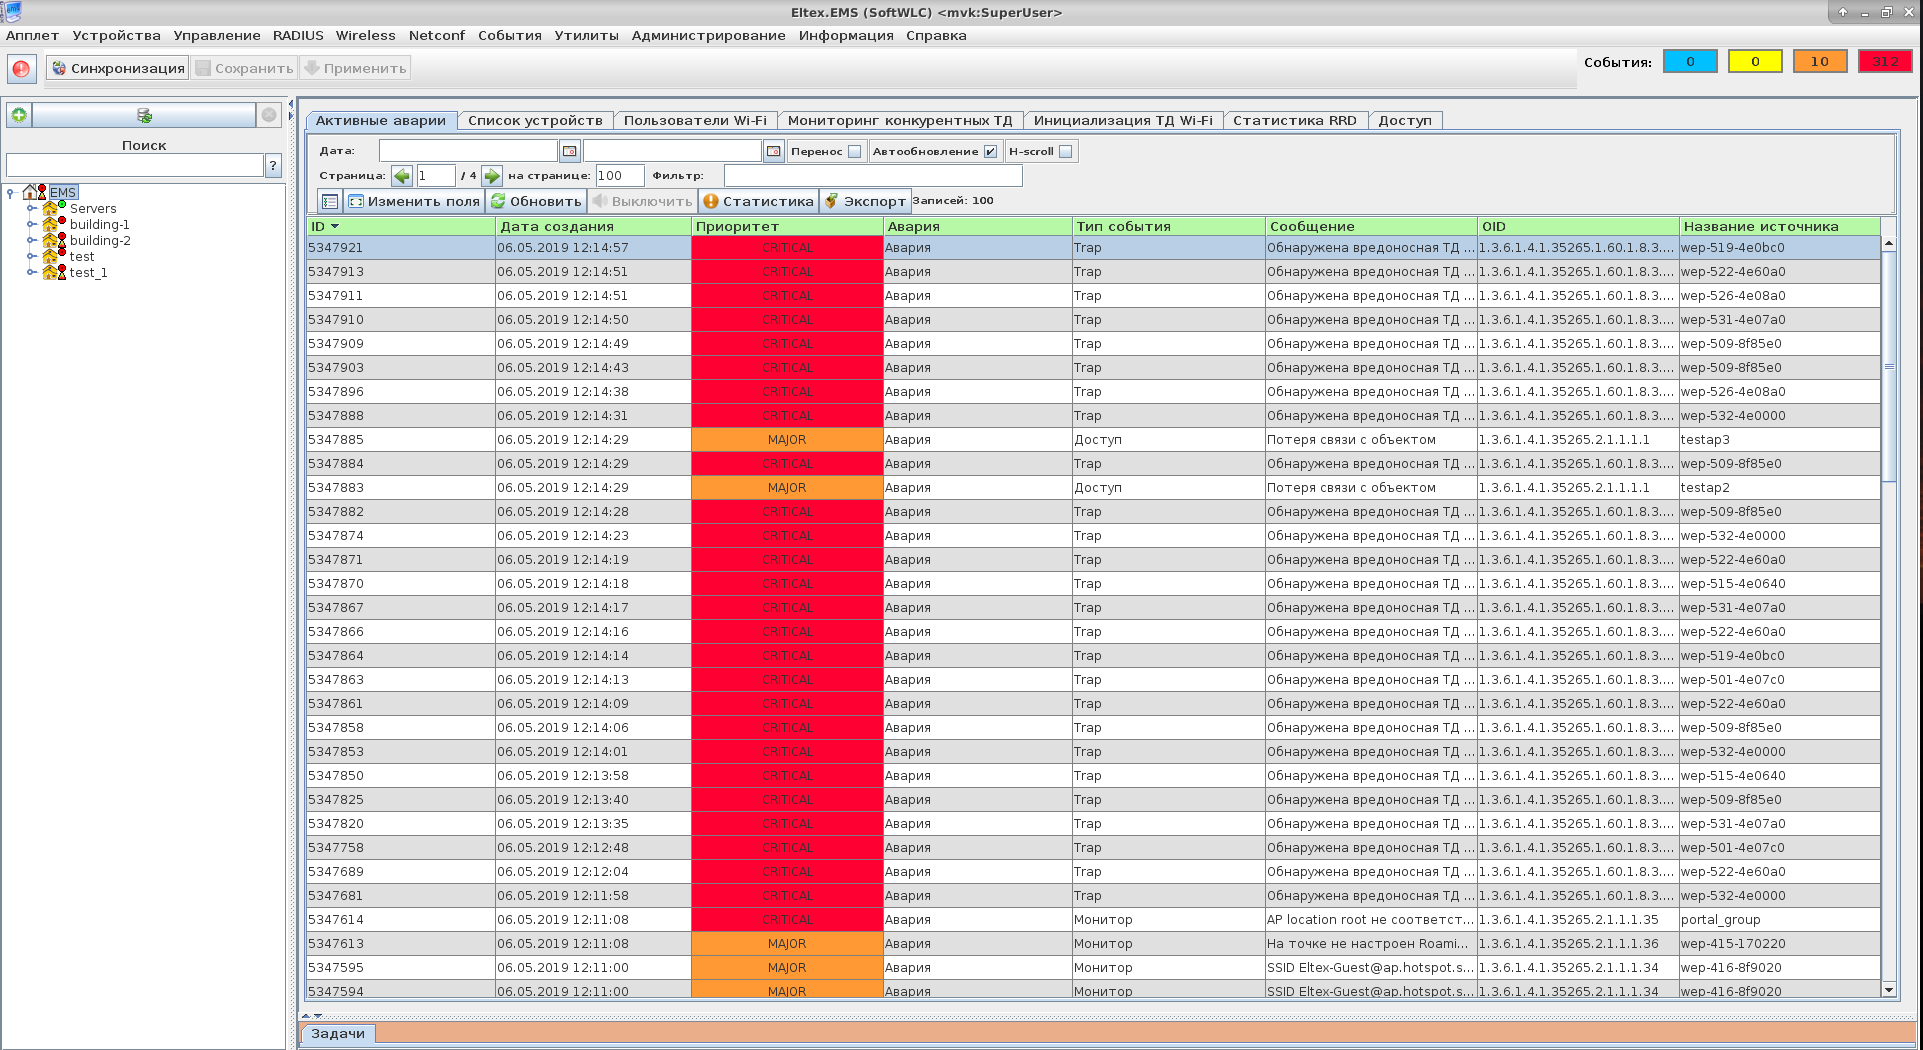Open calendar picker for second date field
This screenshot has height=1050, width=1923.
[773, 151]
